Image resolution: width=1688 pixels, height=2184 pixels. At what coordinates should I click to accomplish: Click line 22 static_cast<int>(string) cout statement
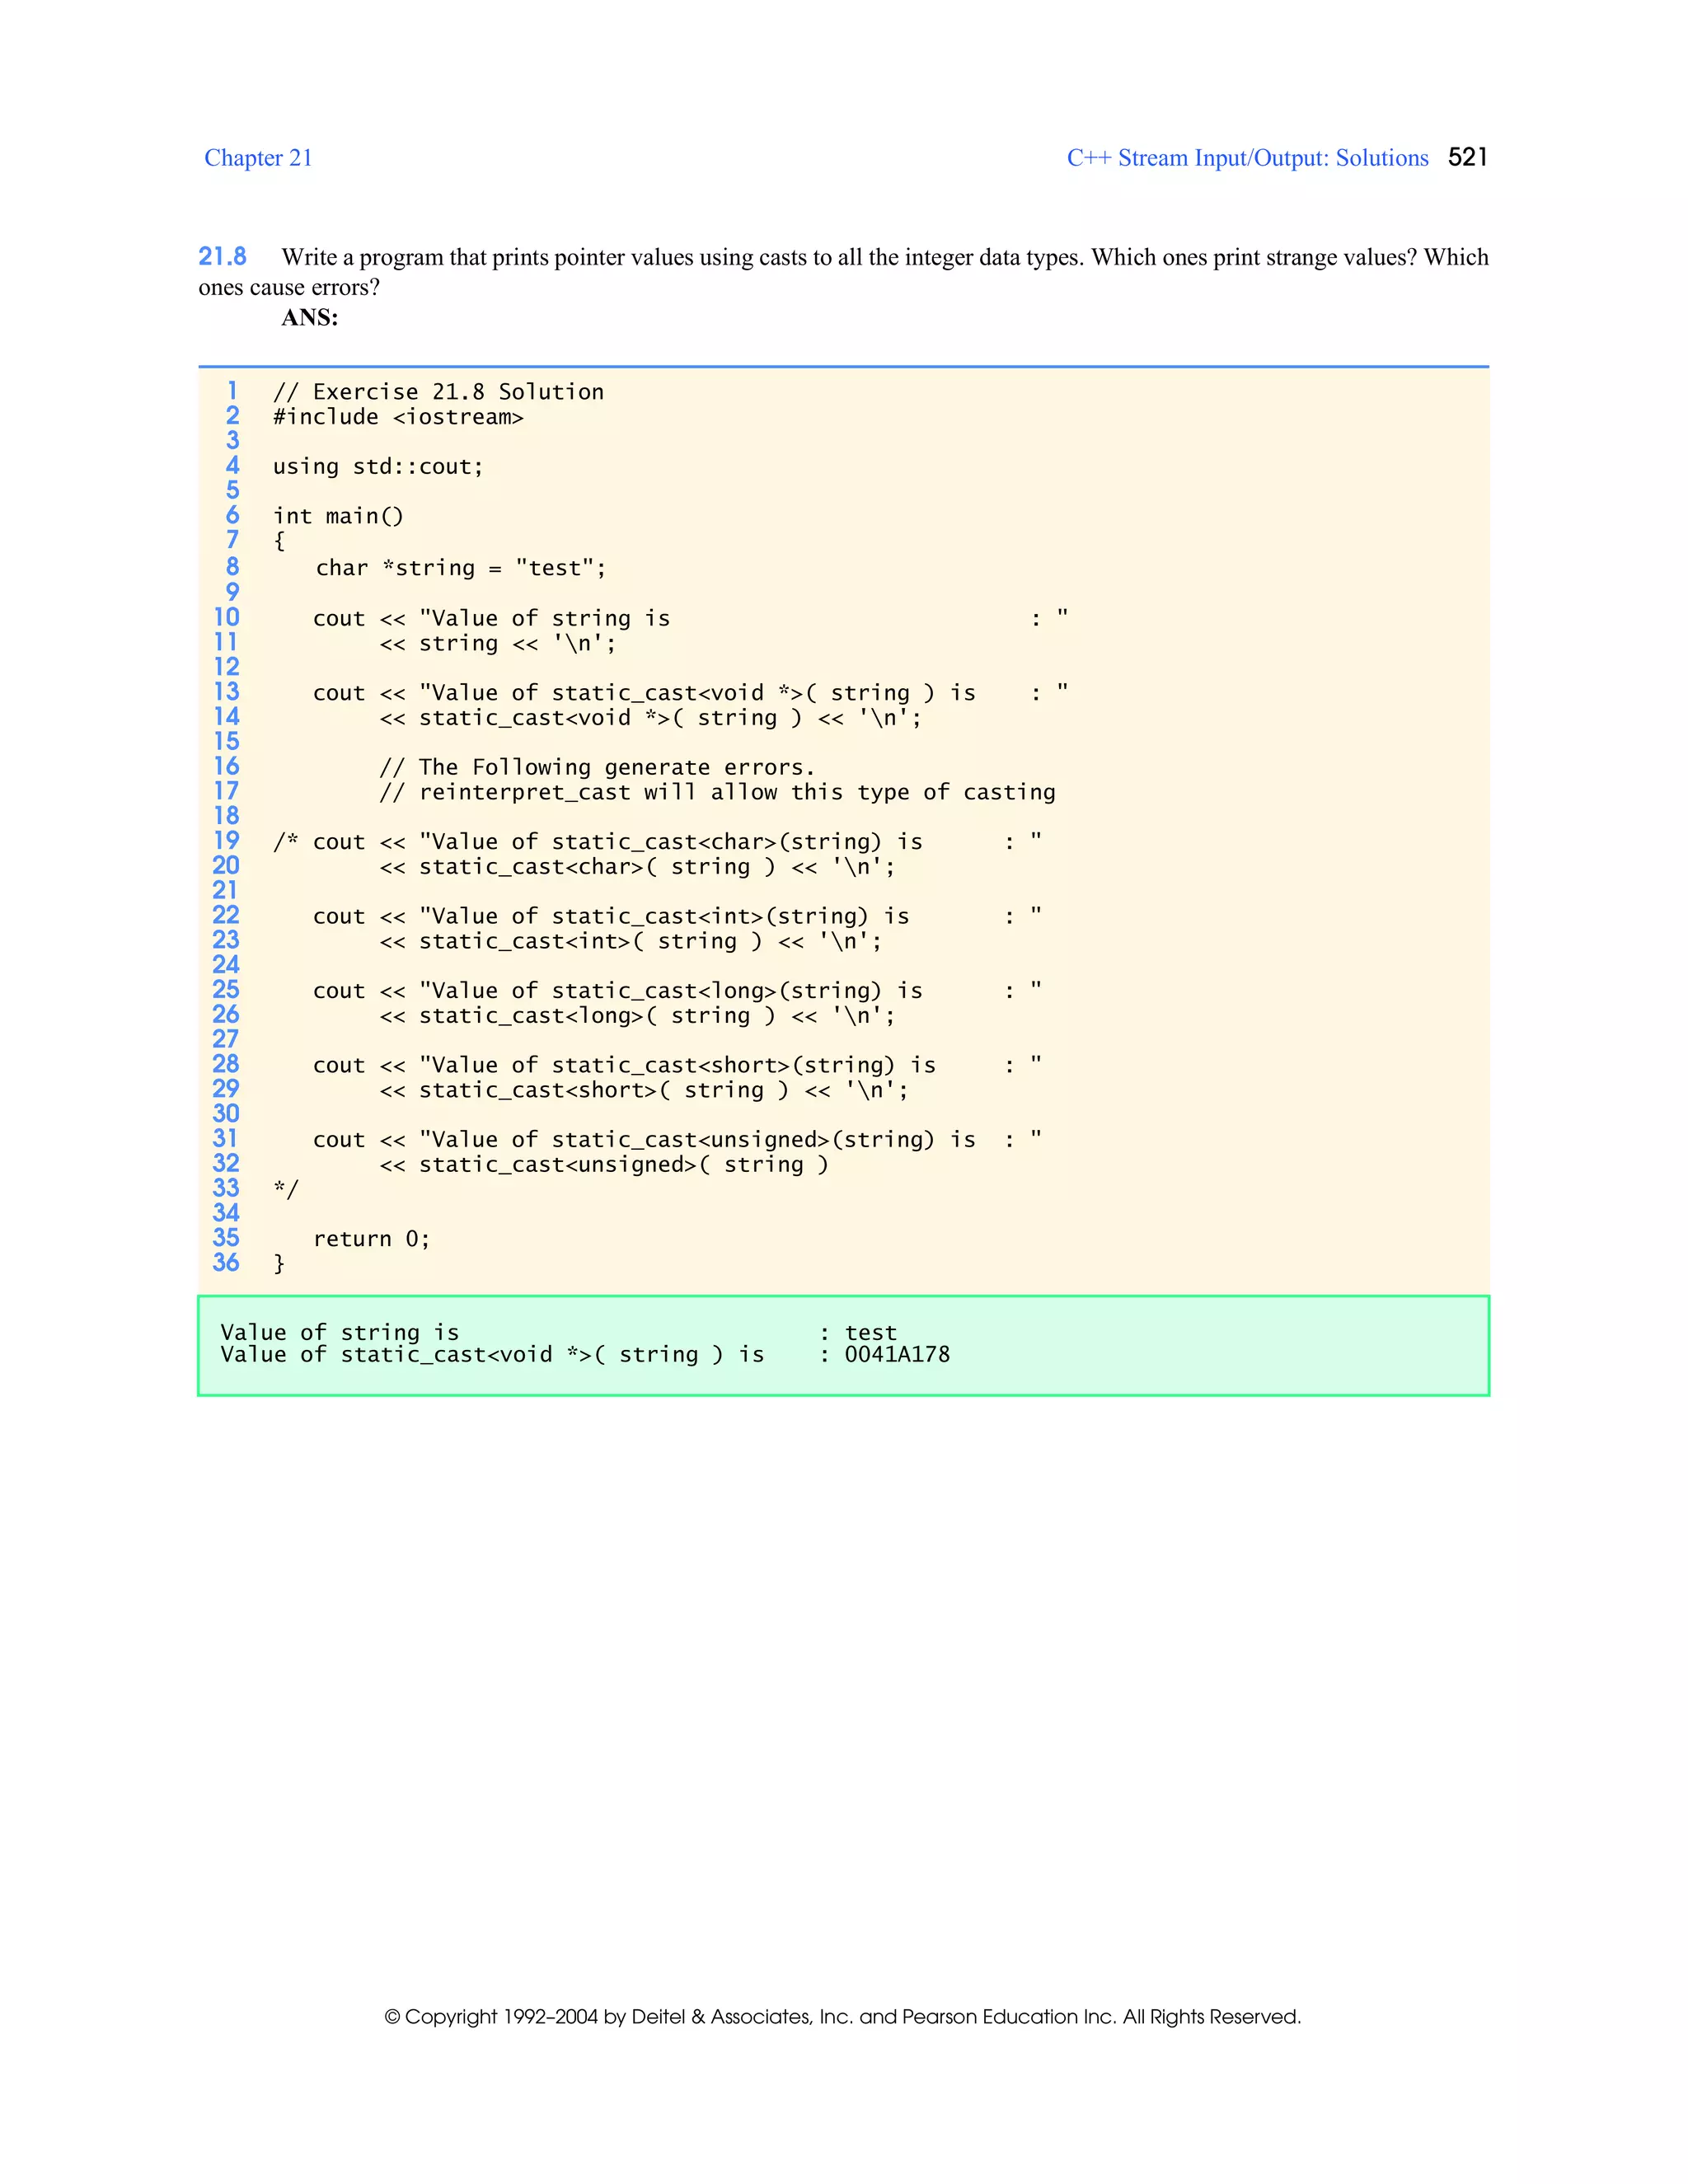[677, 917]
